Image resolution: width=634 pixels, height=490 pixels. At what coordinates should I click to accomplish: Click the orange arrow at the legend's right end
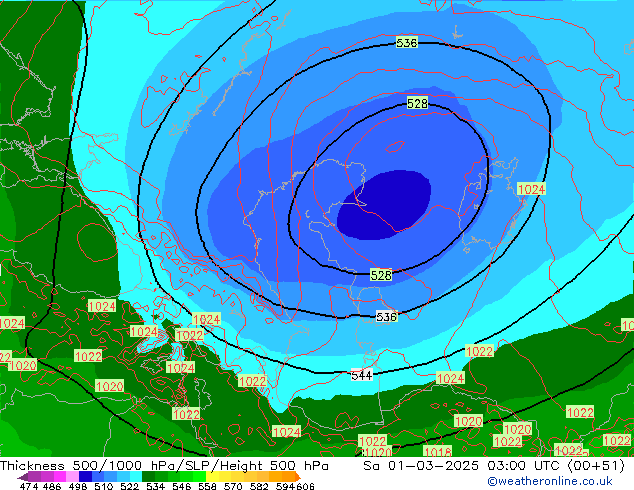pos(298,477)
